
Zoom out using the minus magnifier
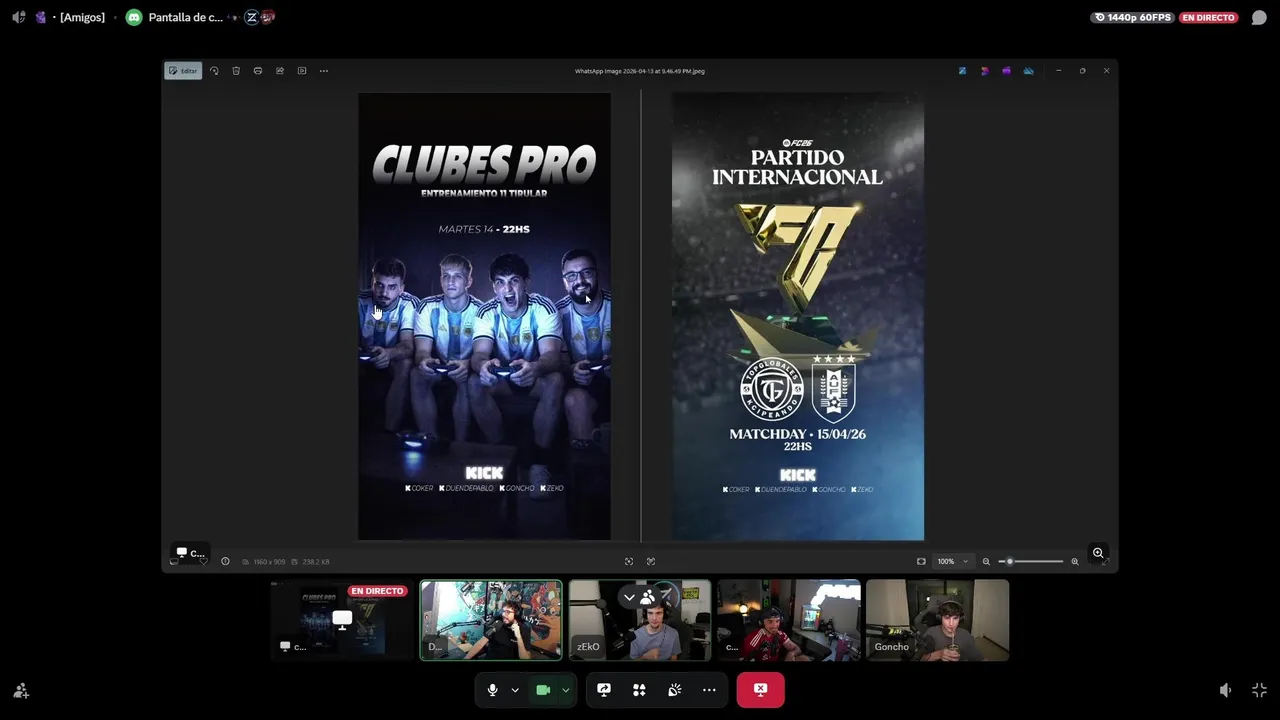(x=986, y=561)
